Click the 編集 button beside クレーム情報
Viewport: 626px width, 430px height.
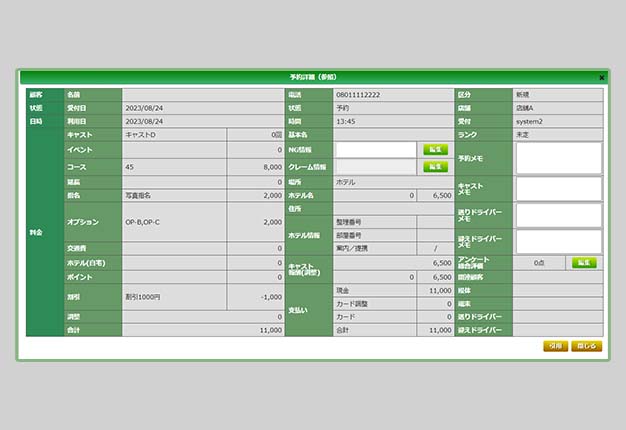click(435, 166)
